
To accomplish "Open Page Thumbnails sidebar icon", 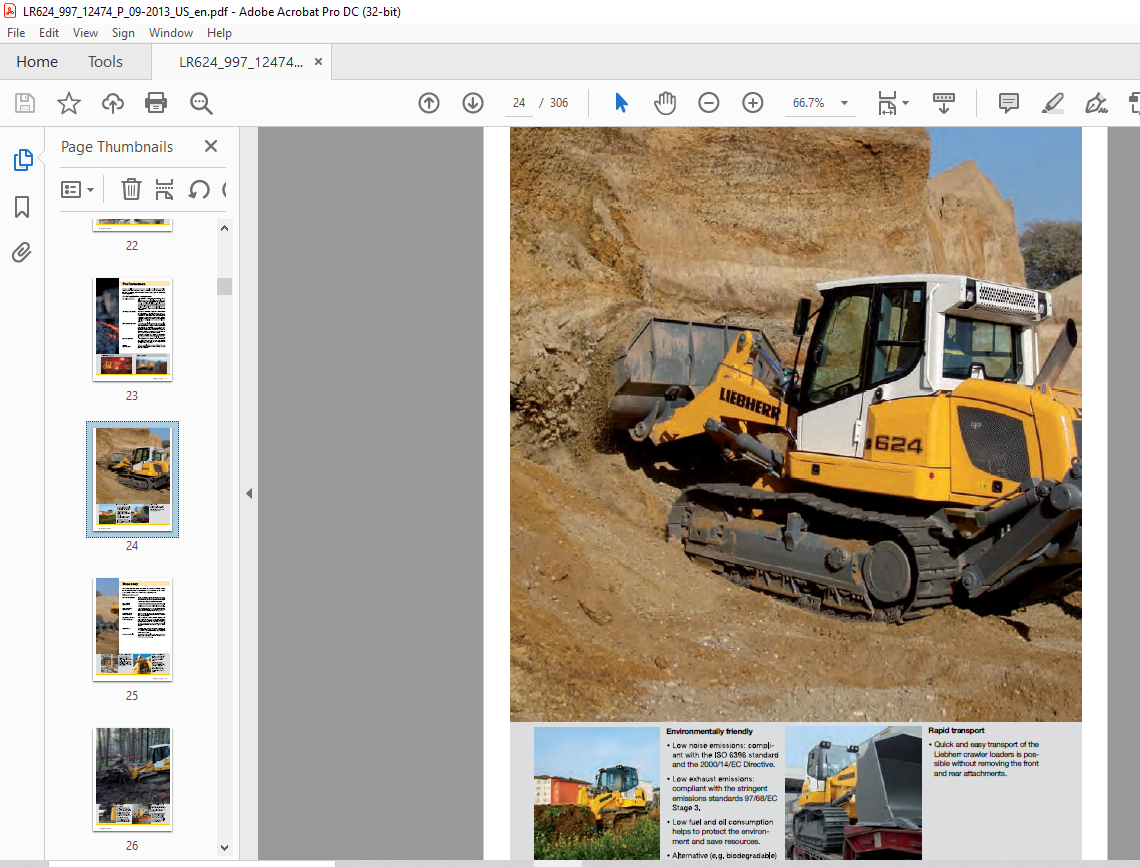I will (23, 160).
